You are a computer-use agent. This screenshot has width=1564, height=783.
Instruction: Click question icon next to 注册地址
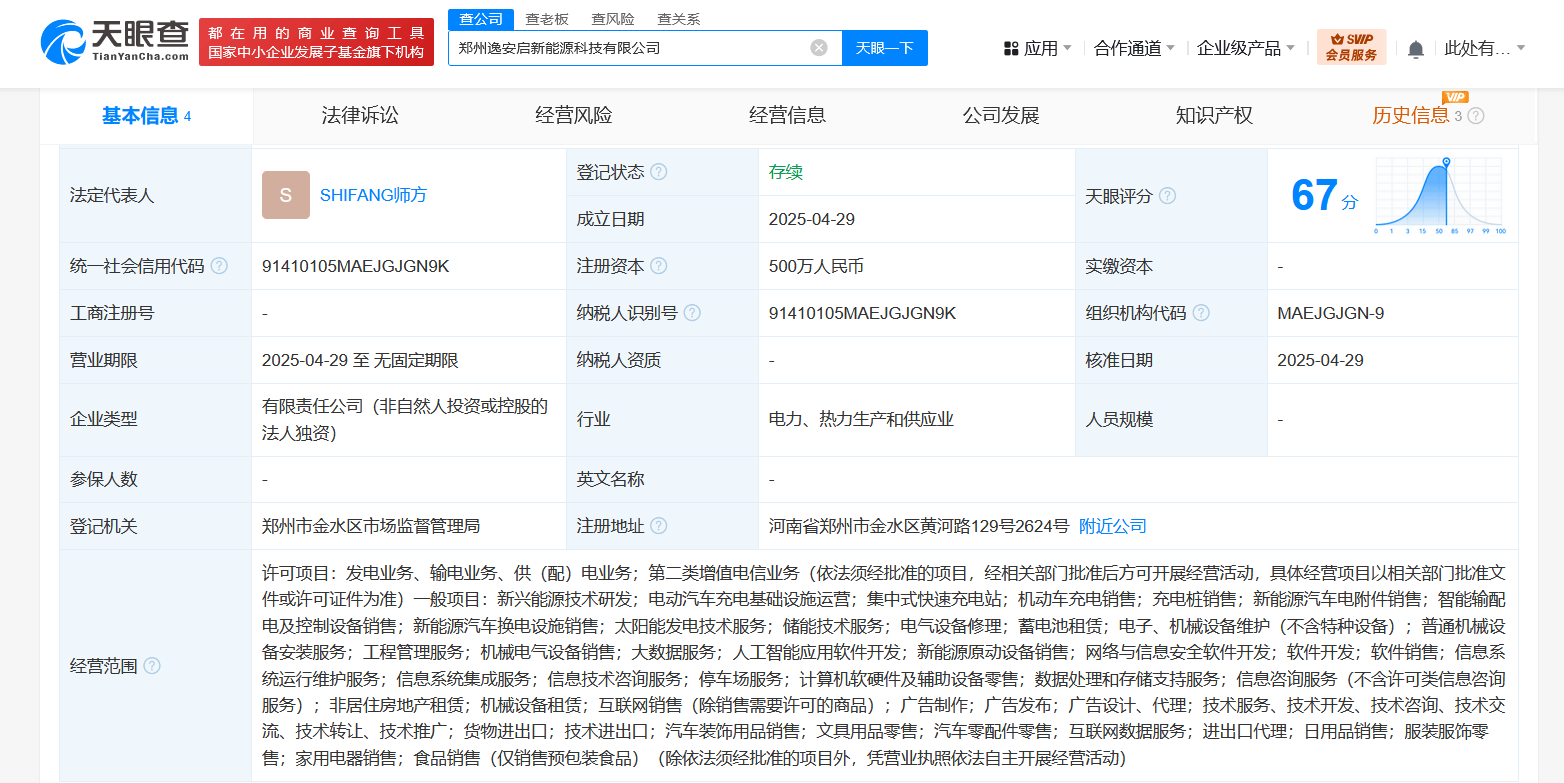click(x=658, y=526)
